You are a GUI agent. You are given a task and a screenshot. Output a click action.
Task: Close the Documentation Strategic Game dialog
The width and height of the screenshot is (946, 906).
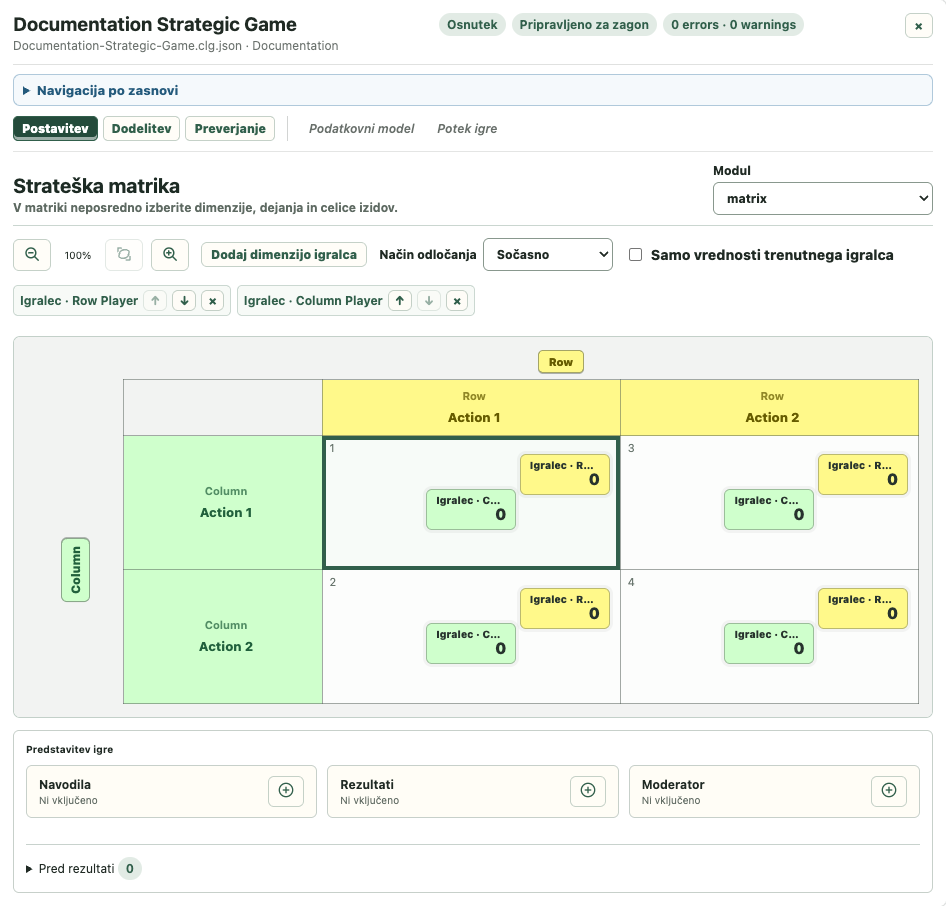(x=918, y=26)
